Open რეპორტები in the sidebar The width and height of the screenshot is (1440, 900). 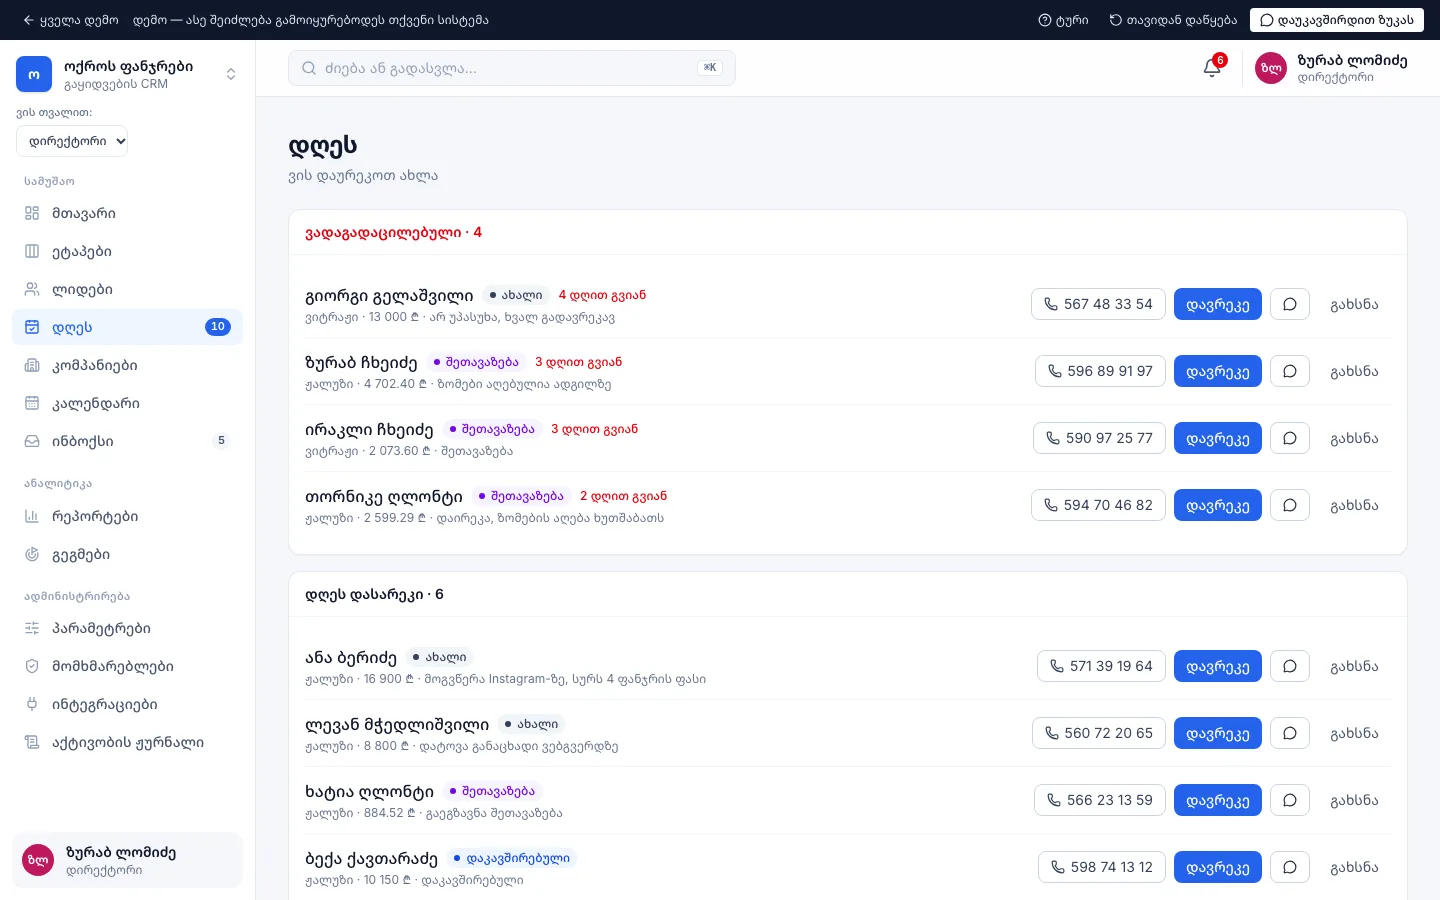coord(127,516)
